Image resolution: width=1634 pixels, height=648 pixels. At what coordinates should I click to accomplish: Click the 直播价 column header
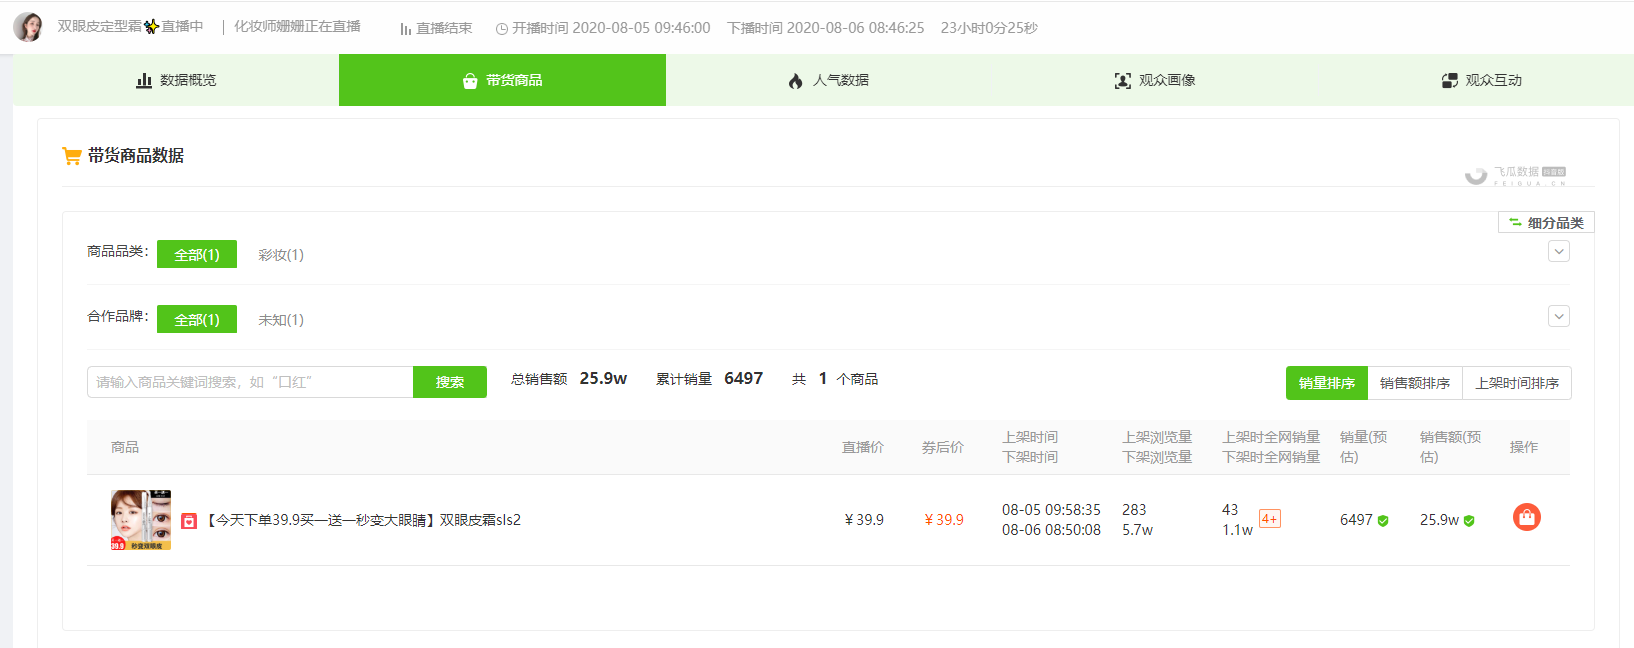point(863,447)
